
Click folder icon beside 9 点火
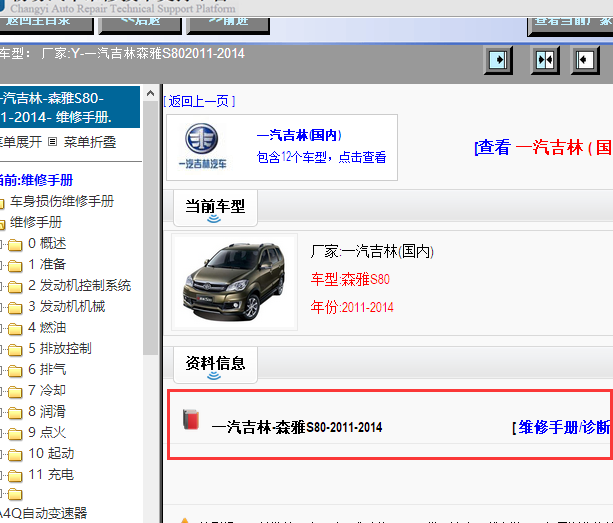point(15,434)
